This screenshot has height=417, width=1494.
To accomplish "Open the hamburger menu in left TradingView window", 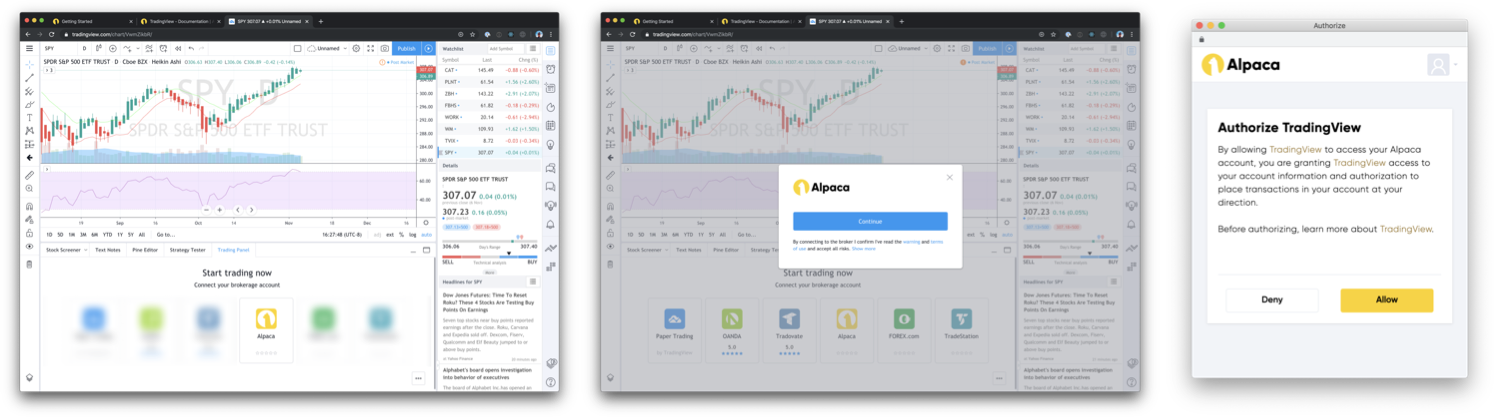I will pos(29,48).
